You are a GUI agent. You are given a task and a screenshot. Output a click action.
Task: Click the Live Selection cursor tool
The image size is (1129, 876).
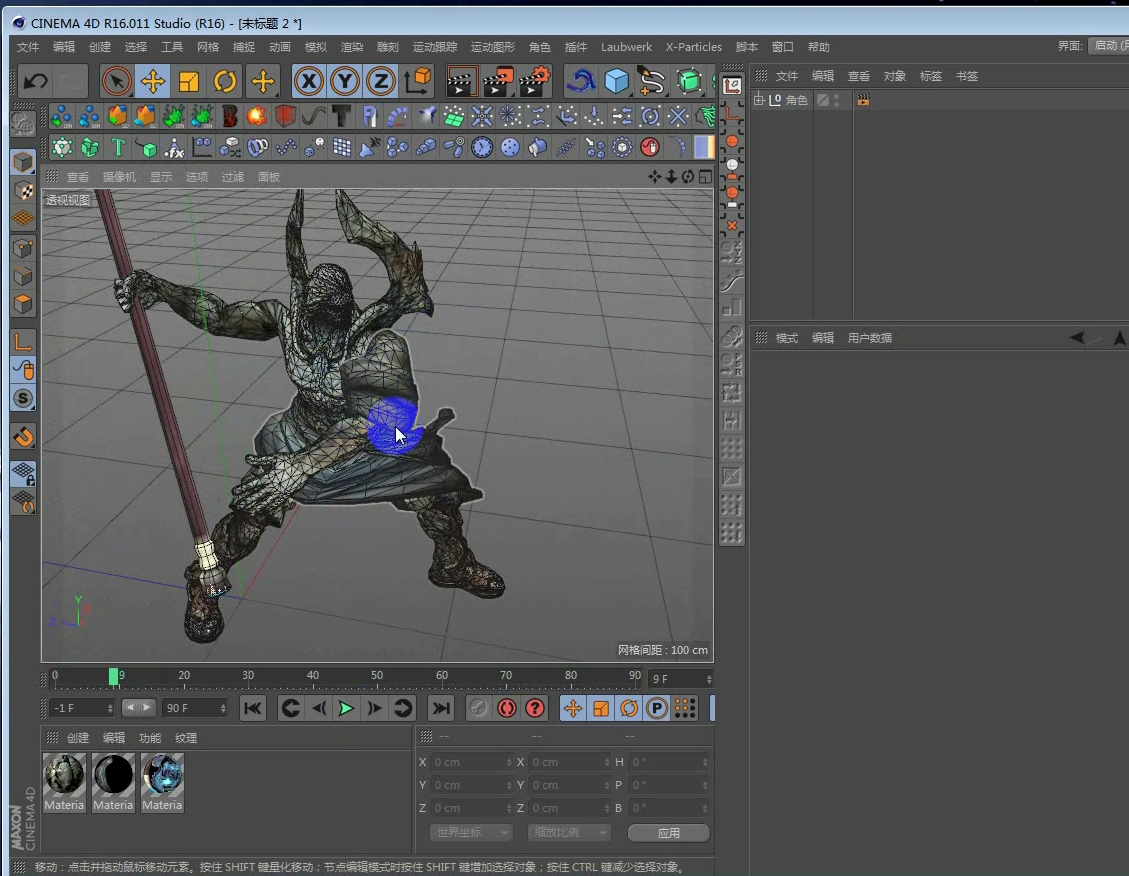116,81
